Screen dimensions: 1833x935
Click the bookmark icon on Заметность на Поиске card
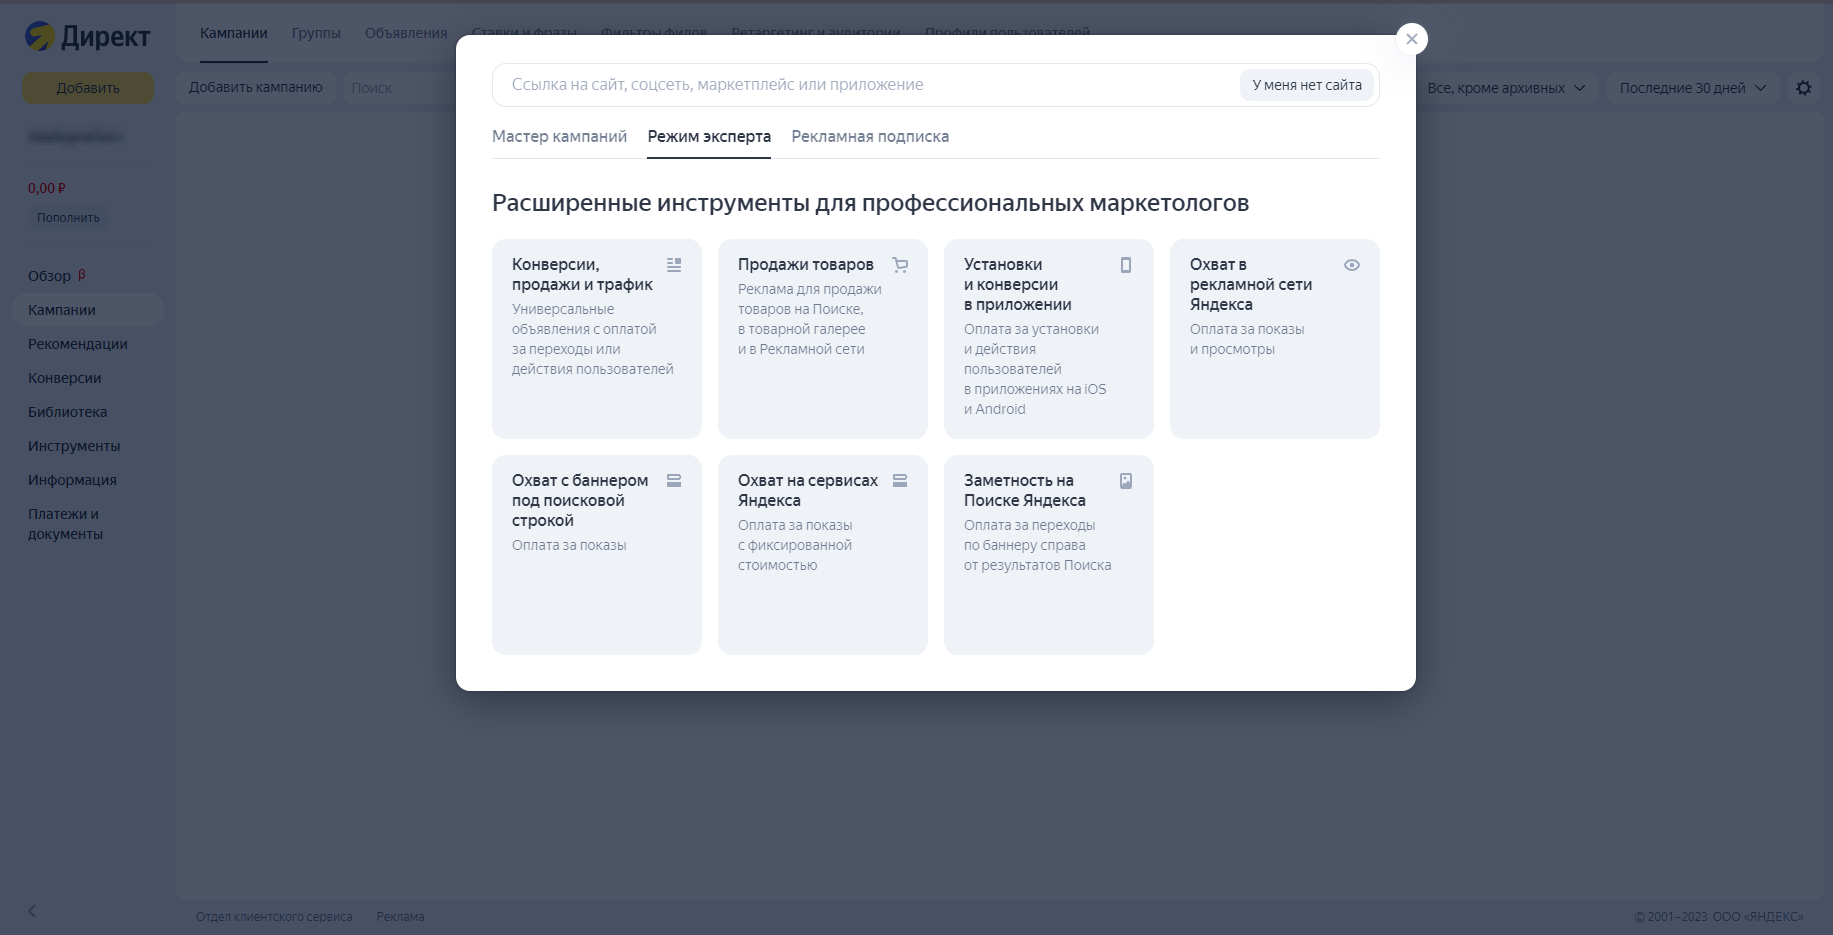pos(1126,481)
